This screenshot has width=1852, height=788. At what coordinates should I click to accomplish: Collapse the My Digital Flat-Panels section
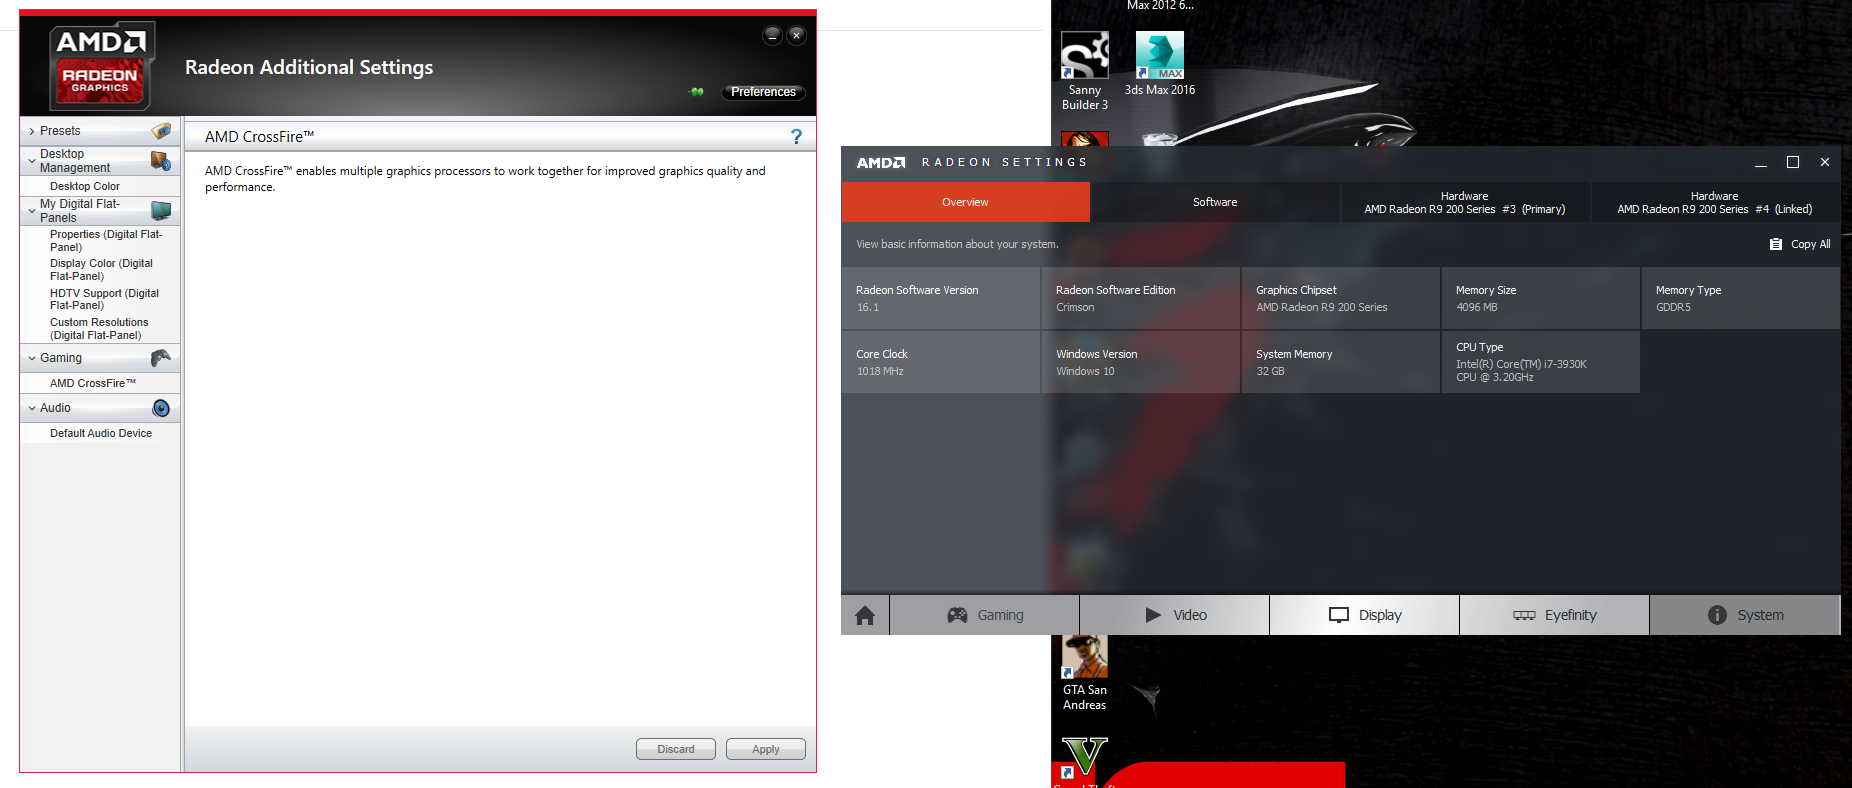point(32,210)
